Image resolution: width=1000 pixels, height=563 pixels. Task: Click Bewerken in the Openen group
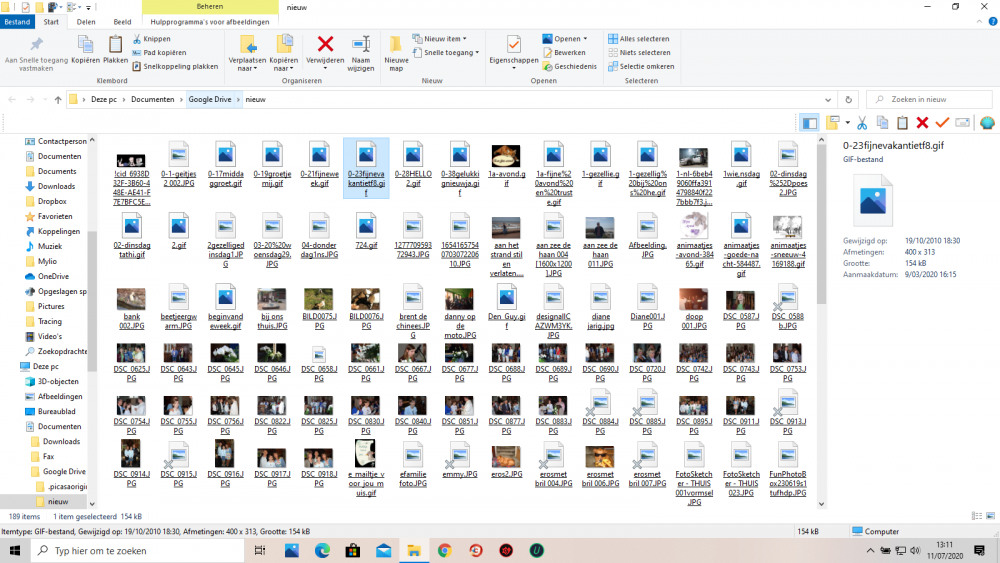(564, 52)
